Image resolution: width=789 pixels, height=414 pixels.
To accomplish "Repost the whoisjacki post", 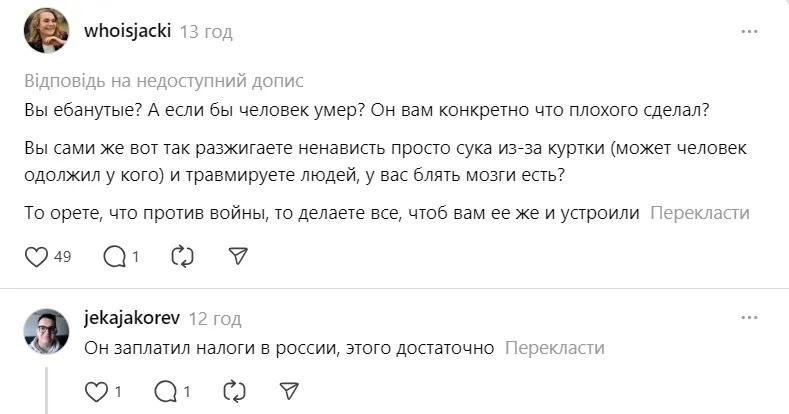I will (x=182, y=257).
